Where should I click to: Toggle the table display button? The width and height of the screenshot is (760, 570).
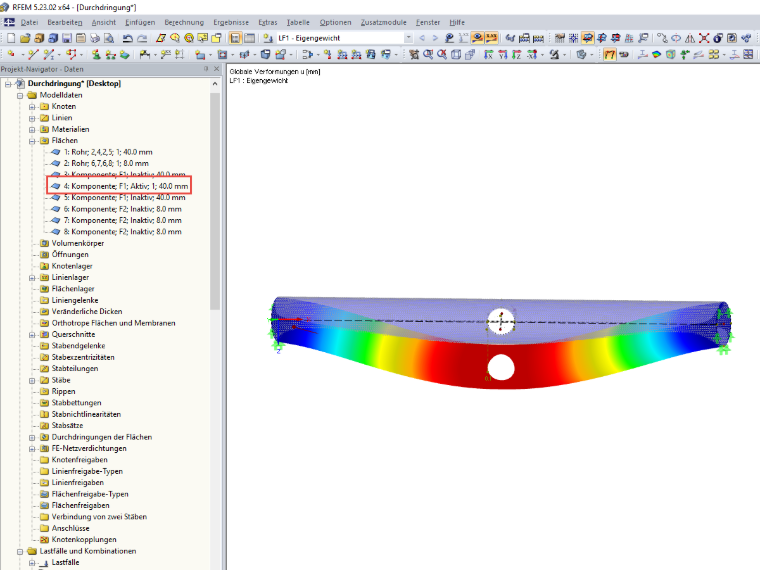(x=250, y=38)
